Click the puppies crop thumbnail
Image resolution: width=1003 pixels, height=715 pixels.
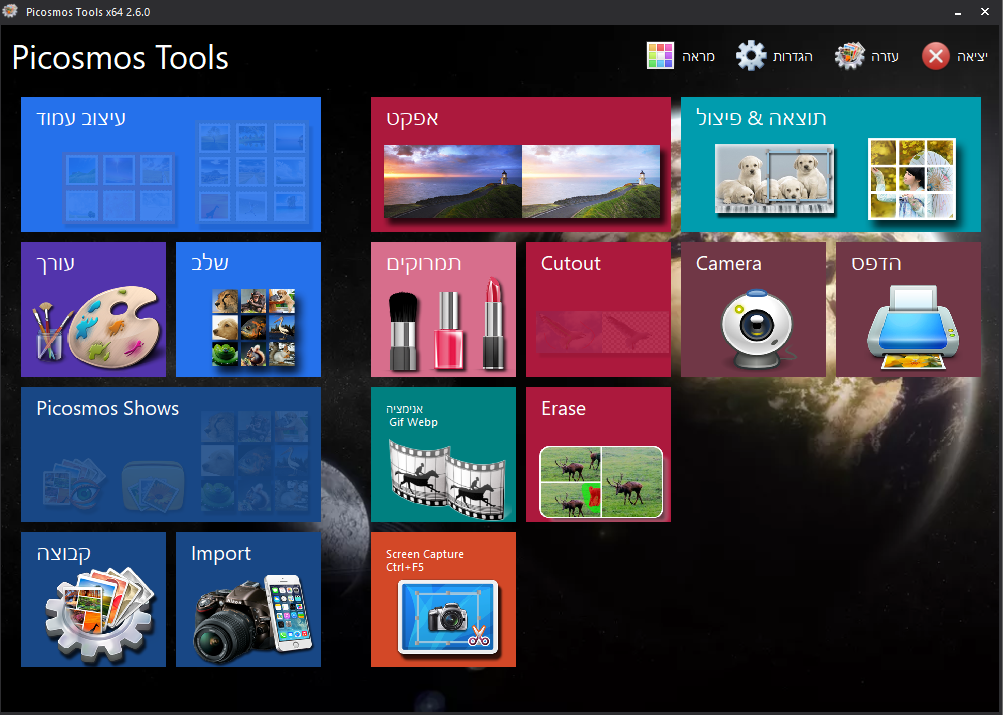tap(775, 178)
